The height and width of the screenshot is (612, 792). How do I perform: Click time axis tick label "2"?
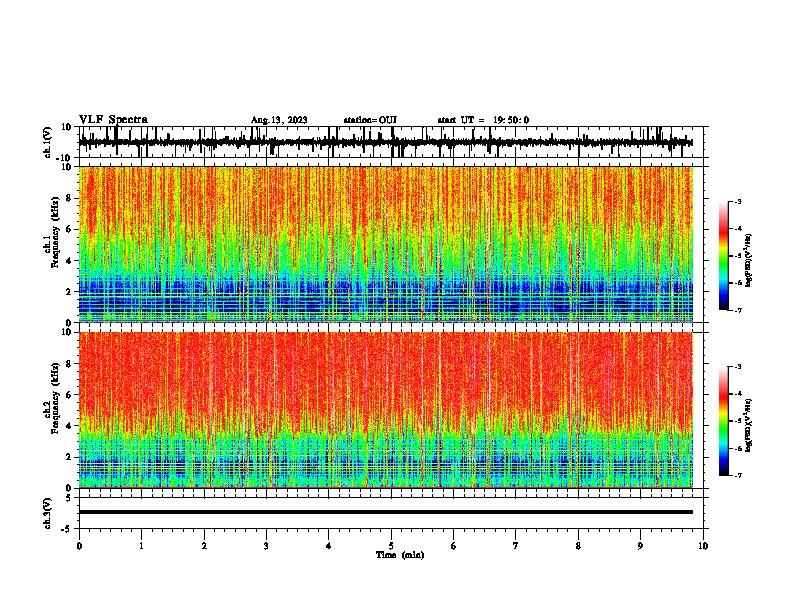click(204, 546)
